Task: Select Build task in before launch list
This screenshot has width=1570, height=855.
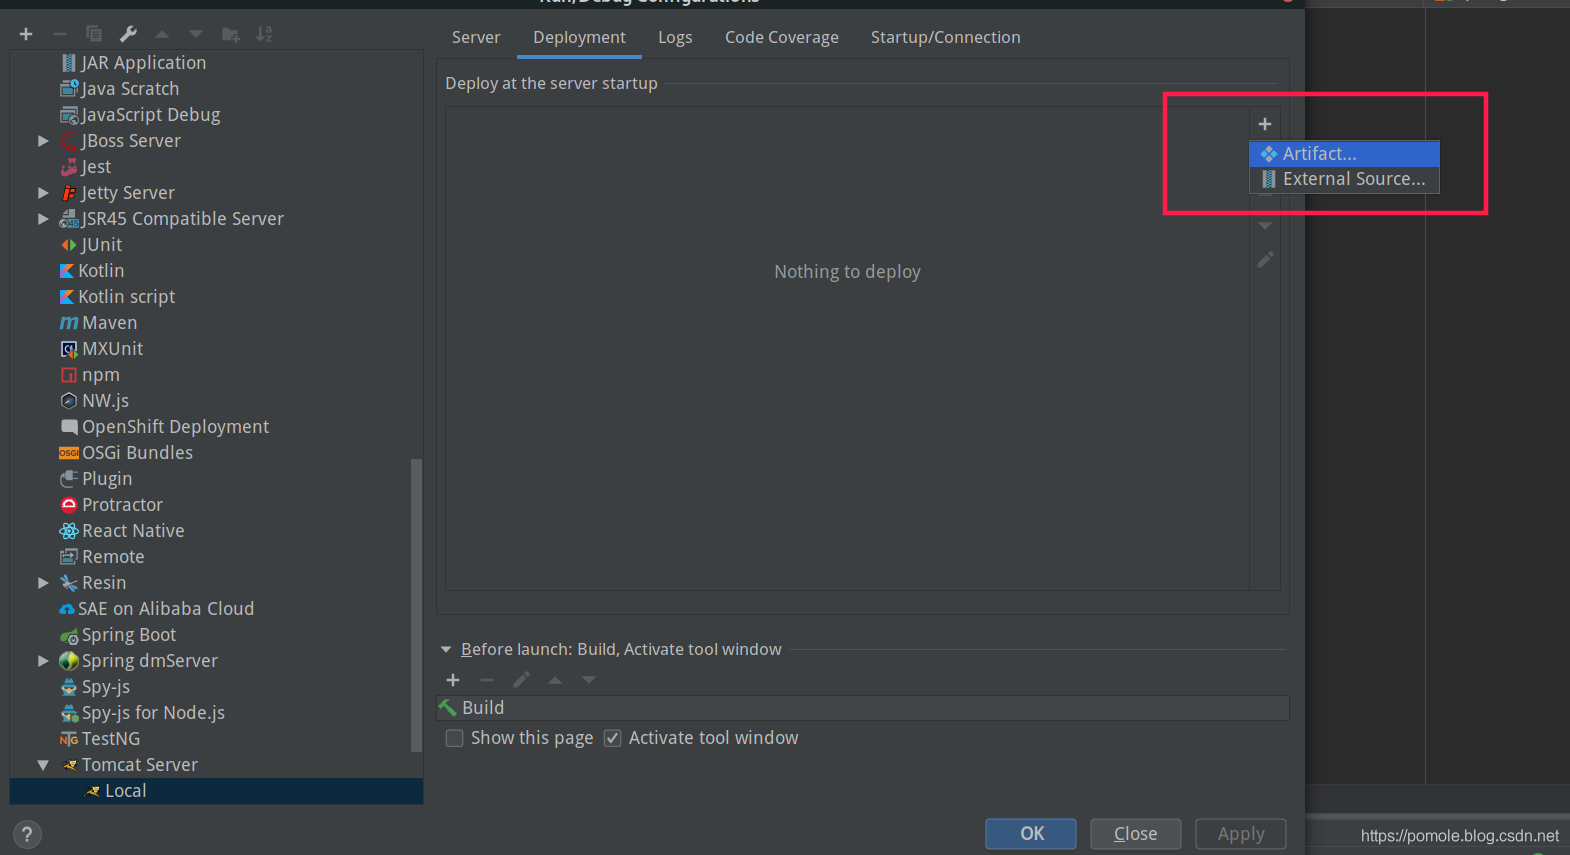Action: click(863, 708)
